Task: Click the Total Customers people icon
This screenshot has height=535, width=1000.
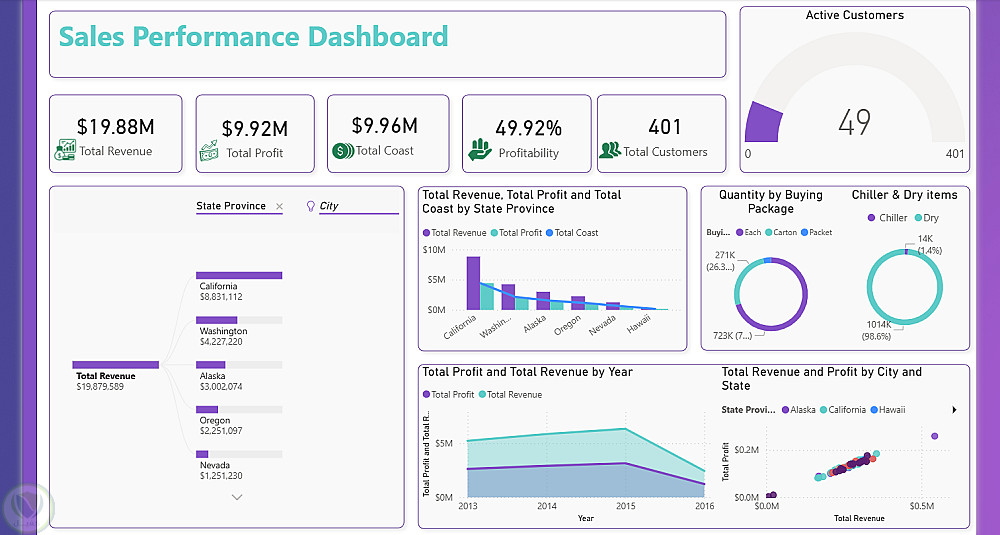Action: click(x=610, y=150)
